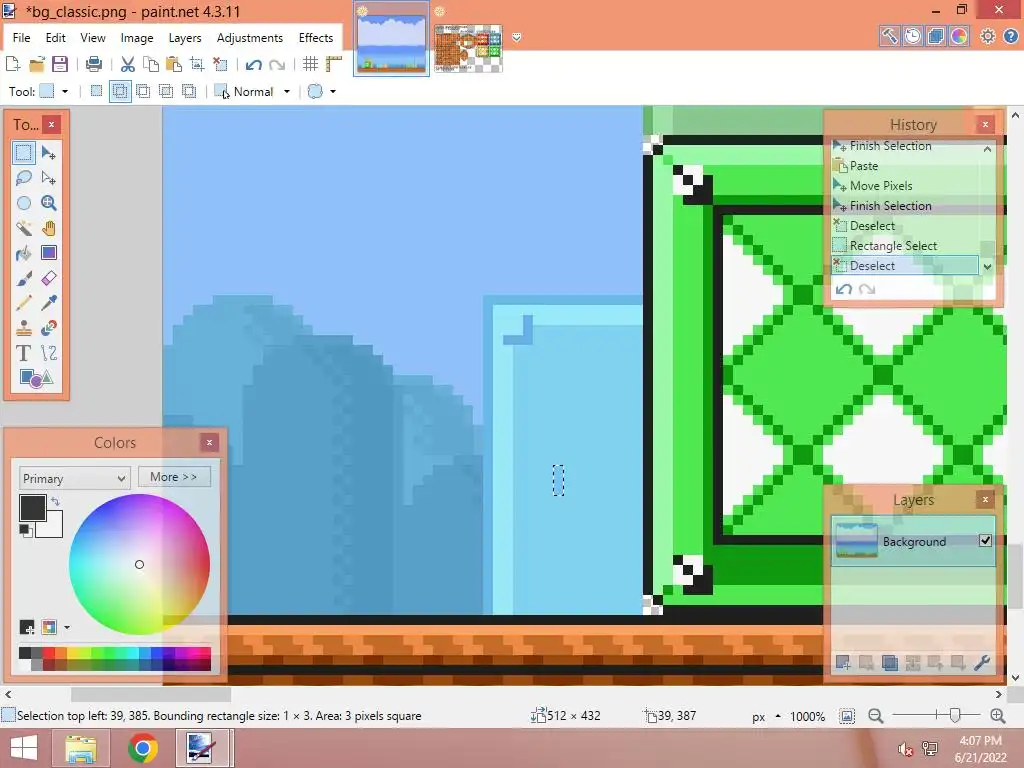Click the More >> button in Colors
Viewport: 1024px width, 768px height.
(x=174, y=477)
